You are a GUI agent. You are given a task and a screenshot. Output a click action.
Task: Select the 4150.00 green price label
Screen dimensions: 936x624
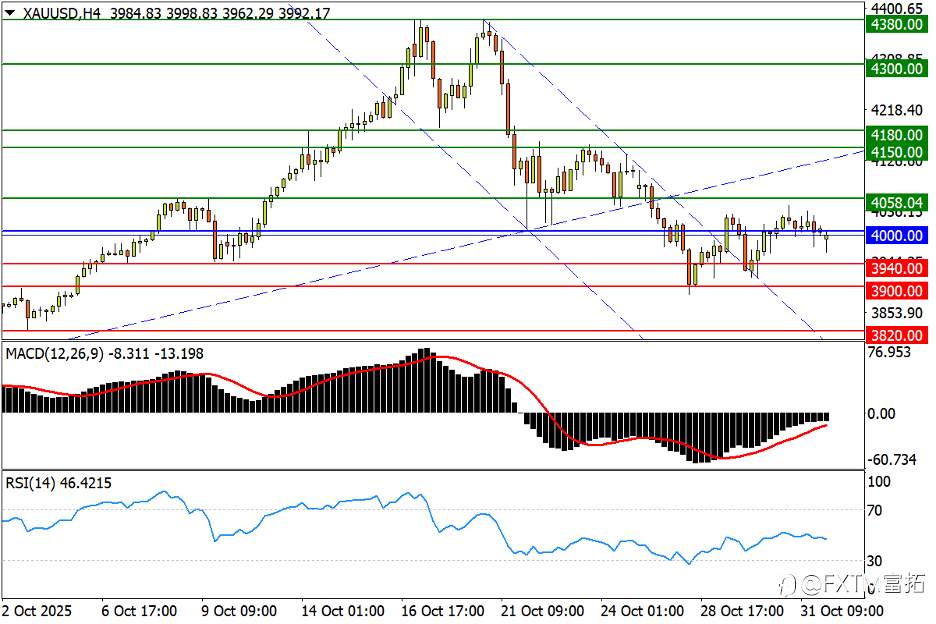(x=896, y=152)
